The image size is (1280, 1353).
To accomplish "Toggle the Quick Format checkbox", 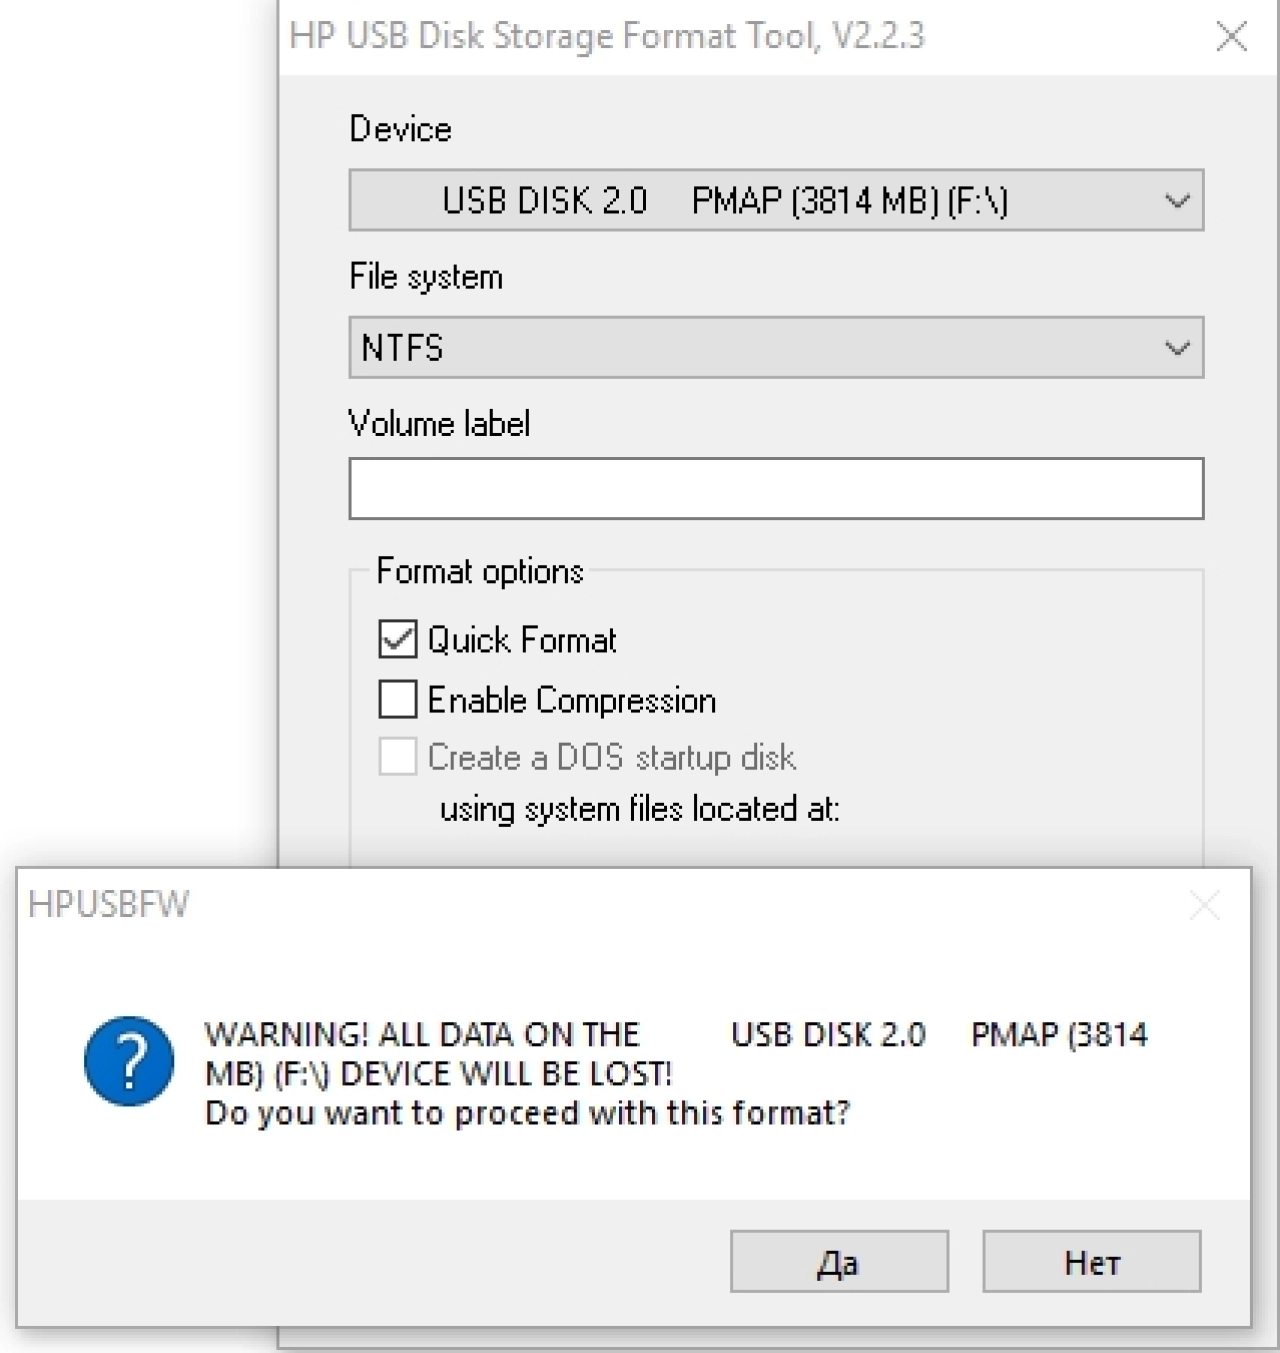I will click(397, 639).
